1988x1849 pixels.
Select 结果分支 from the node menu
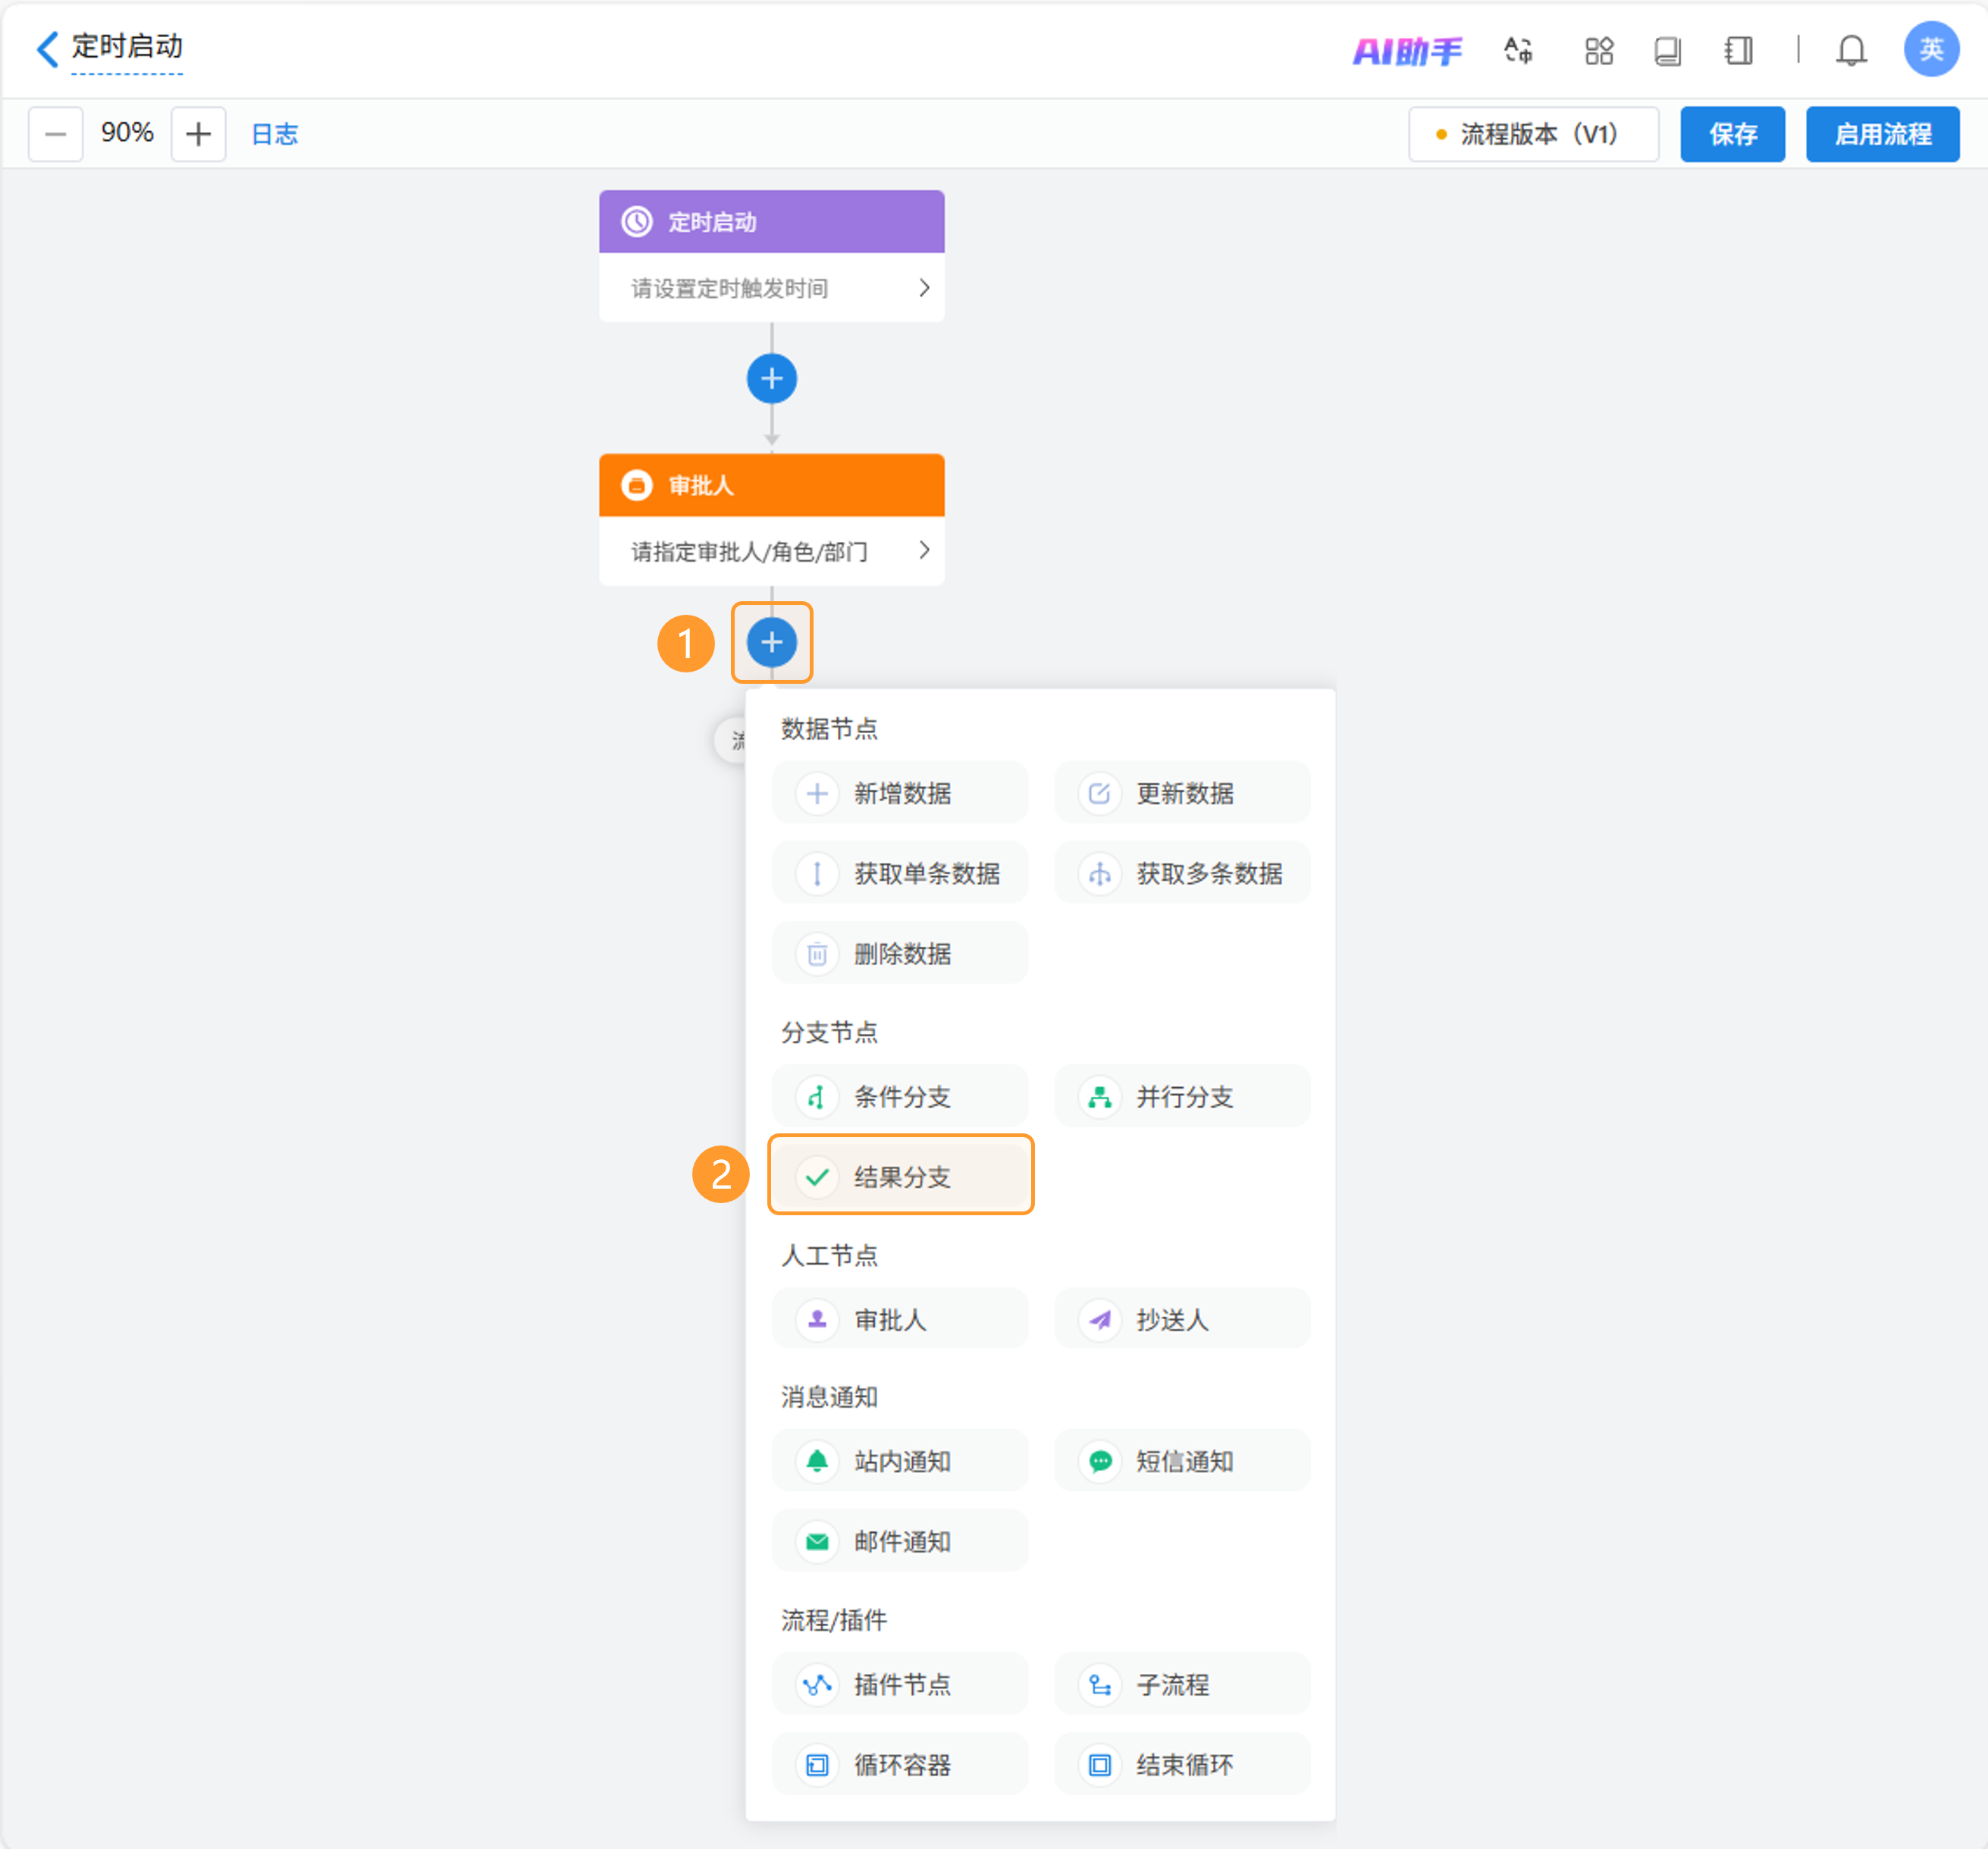click(900, 1176)
